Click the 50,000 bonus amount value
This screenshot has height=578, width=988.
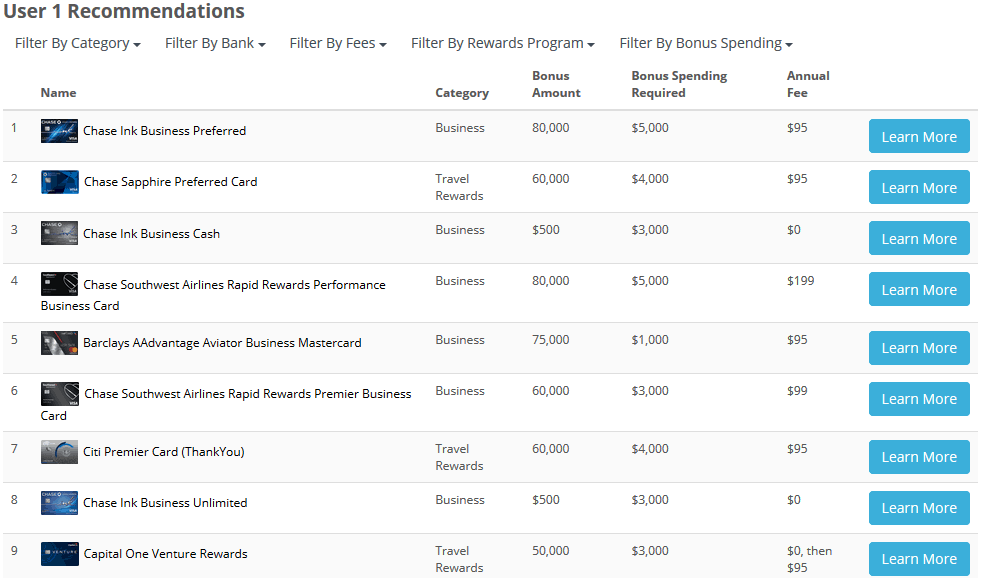coord(550,551)
